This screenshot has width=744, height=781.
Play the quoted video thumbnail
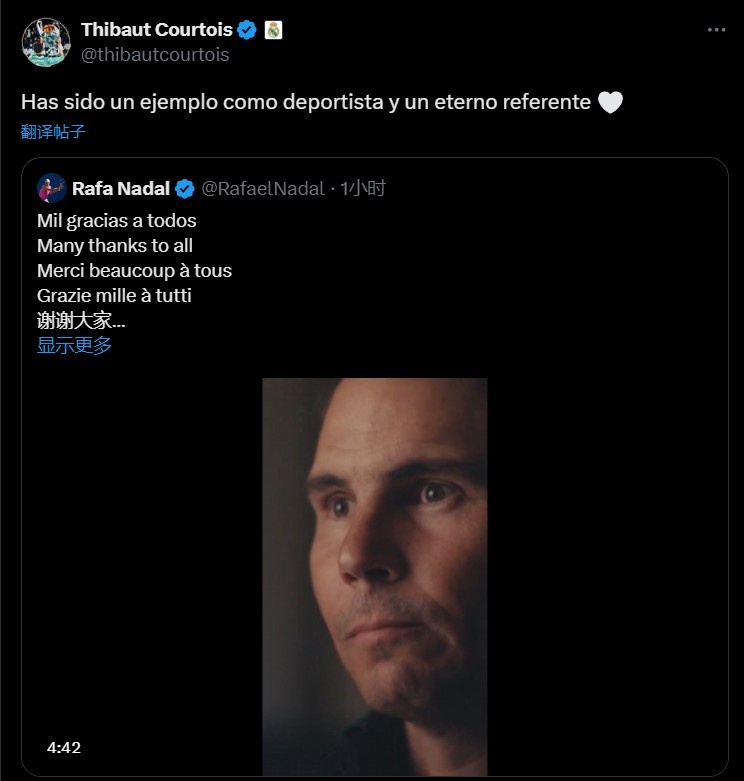point(374,576)
